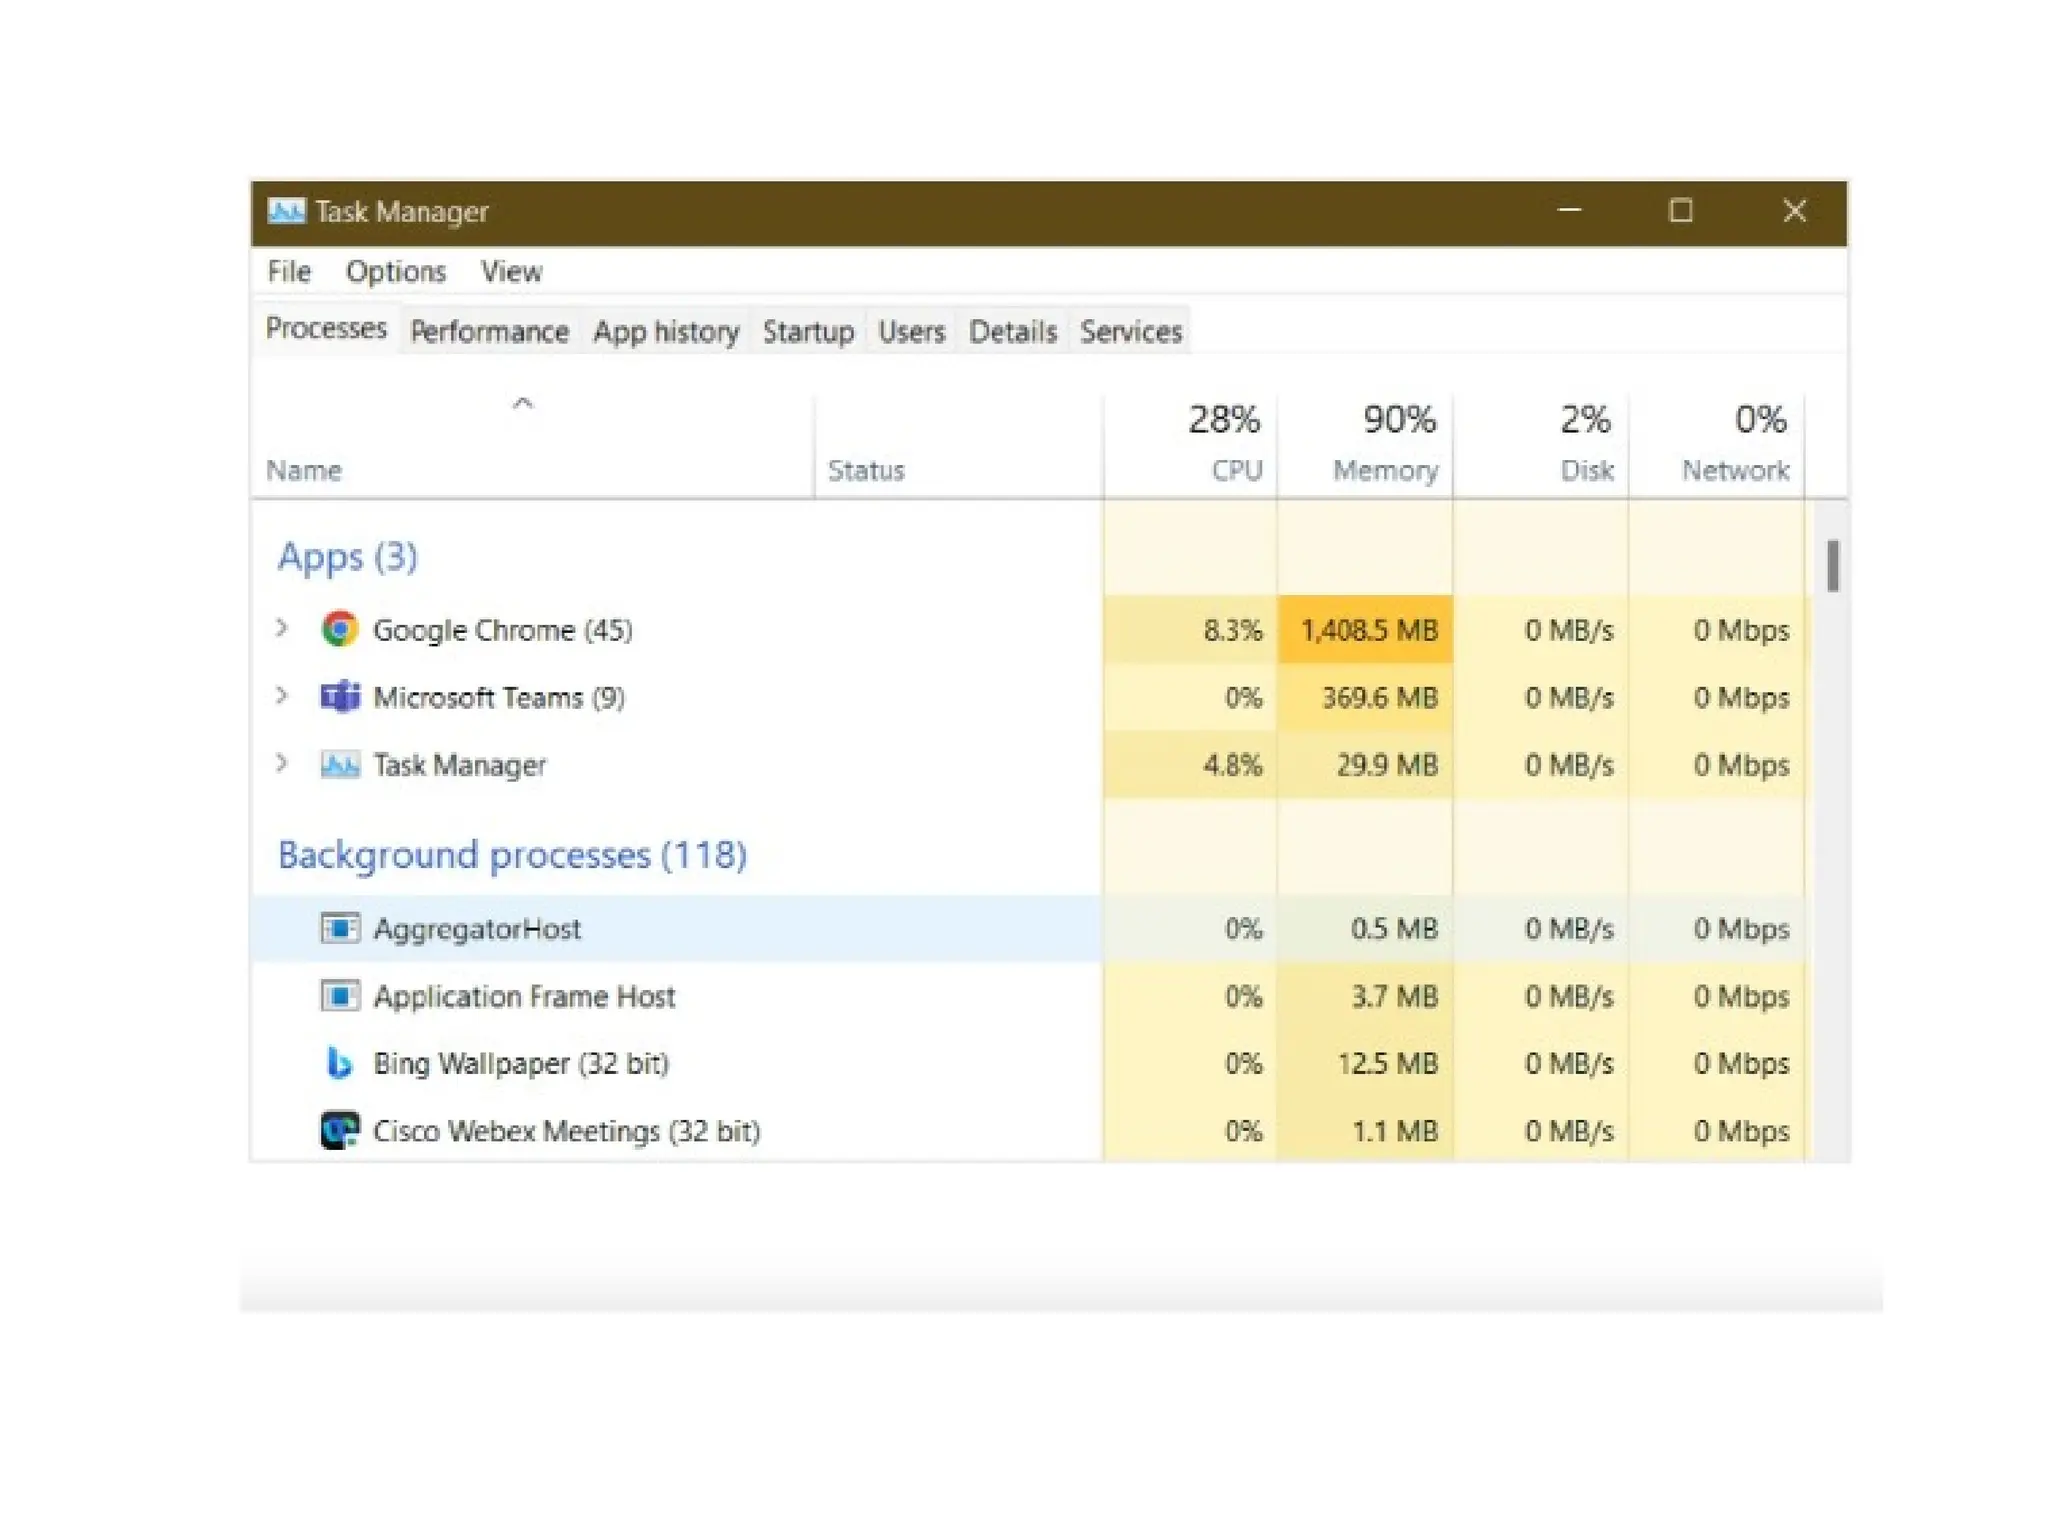Image resolution: width=2048 pixels, height=1536 pixels.
Task: Click the Task Manager row icon
Action: (339, 765)
